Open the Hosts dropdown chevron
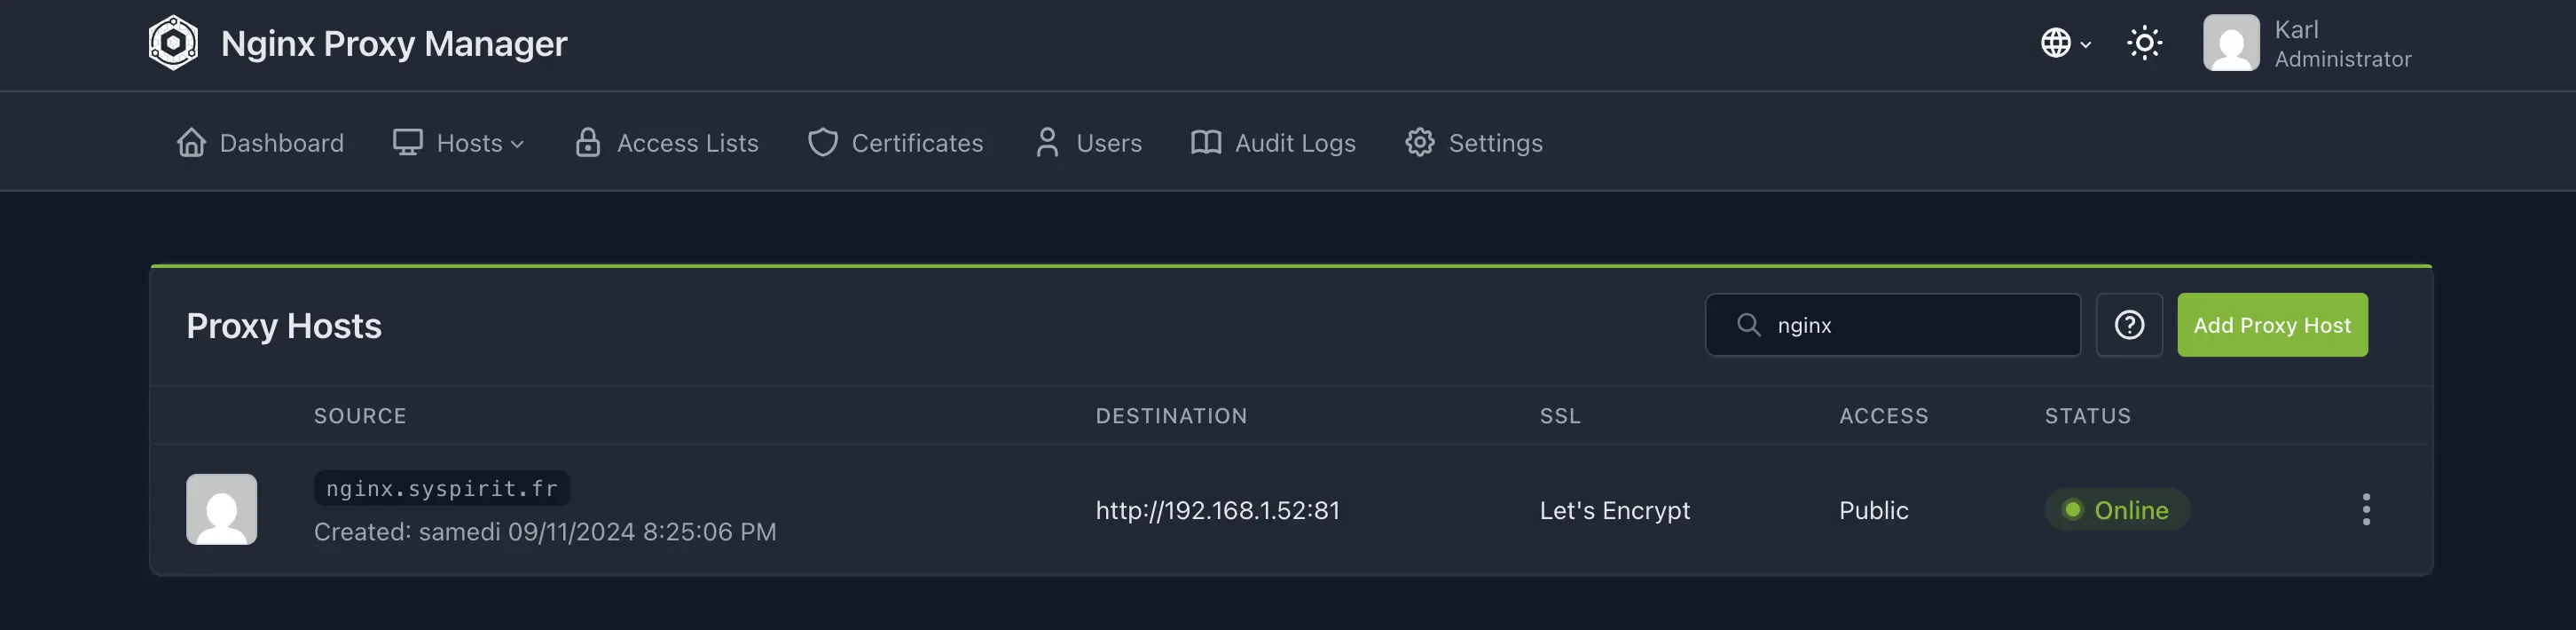2576x630 pixels. pyautogui.click(x=519, y=144)
